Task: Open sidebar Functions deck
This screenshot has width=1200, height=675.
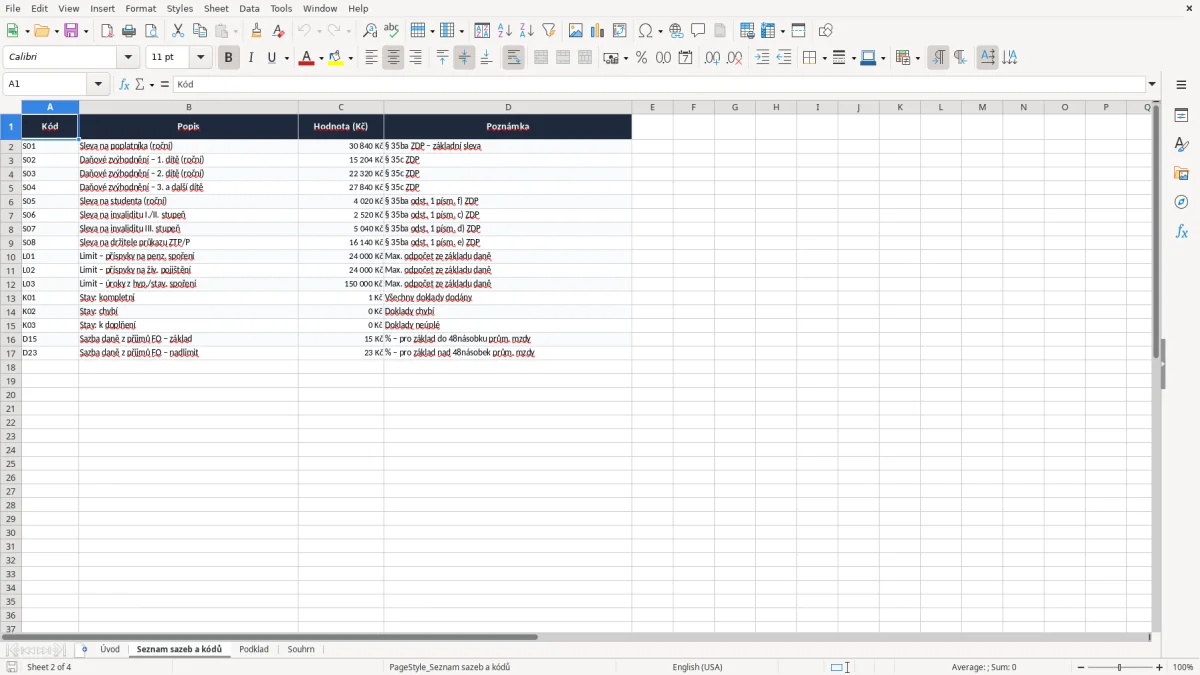Action: click(1181, 232)
